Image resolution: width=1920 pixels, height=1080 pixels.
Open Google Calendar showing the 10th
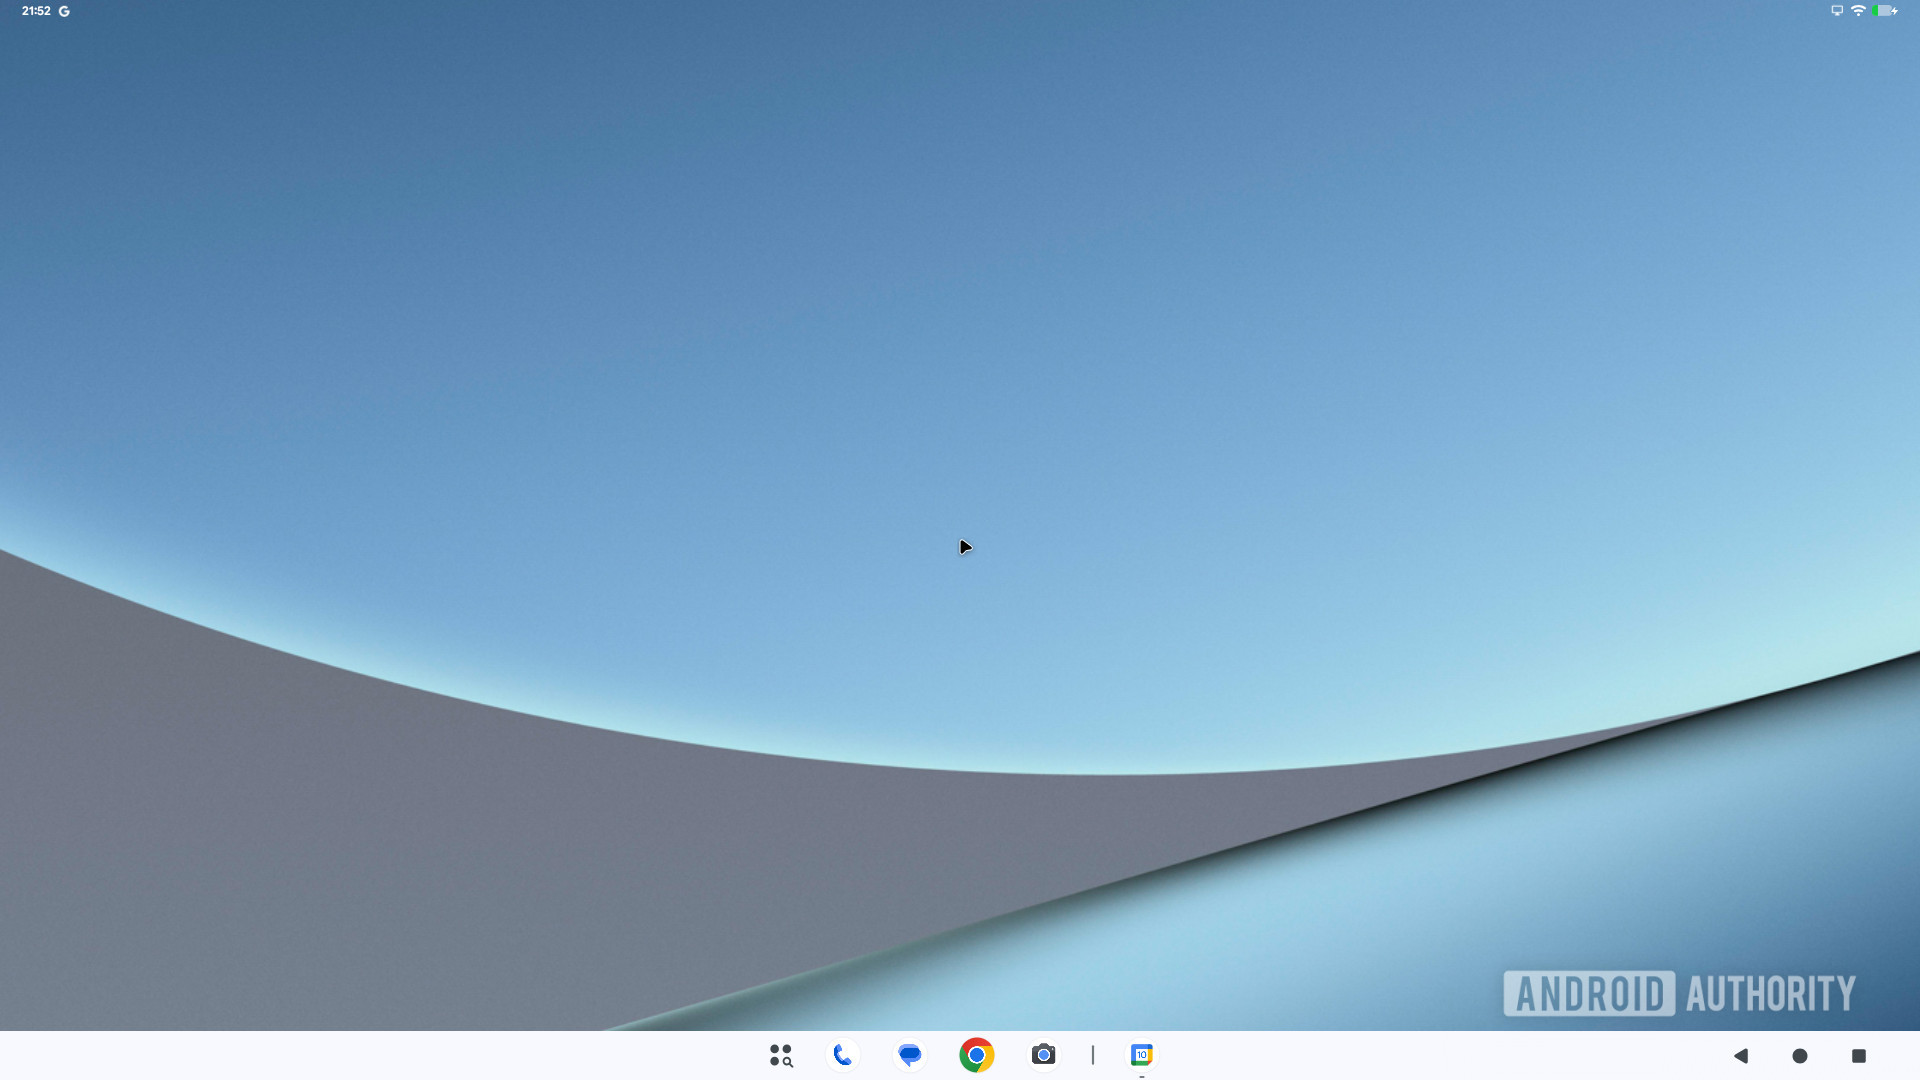click(x=1142, y=1055)
